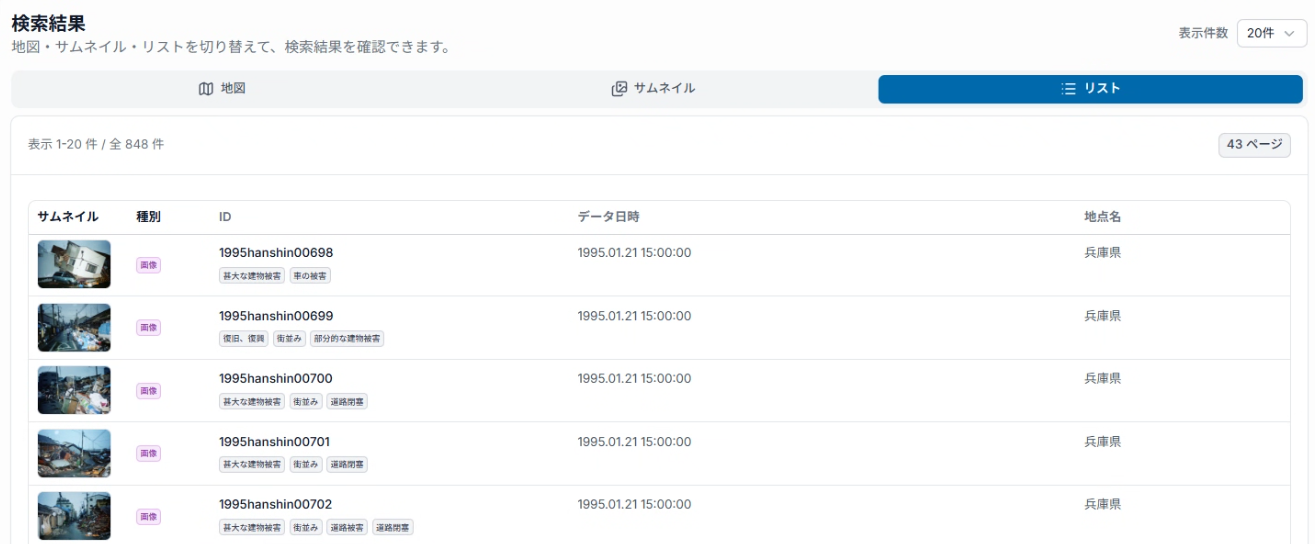Click 道路閉塞 tag under 1995hanshin00700
This screenshot has height=544, width=1315.
pos(347,402)
